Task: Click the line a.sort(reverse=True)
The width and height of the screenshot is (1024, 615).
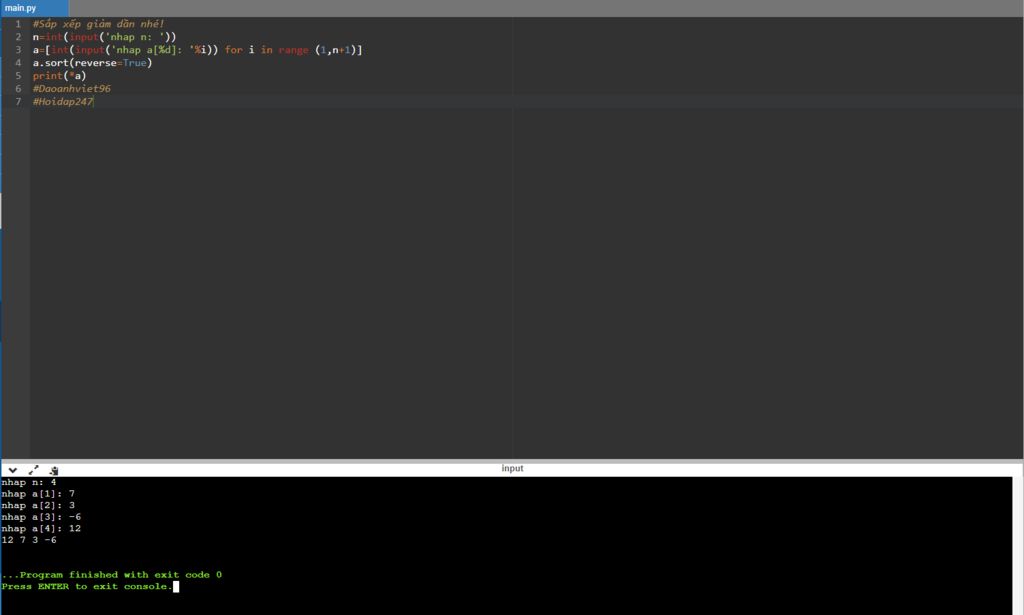Action: 92,63
